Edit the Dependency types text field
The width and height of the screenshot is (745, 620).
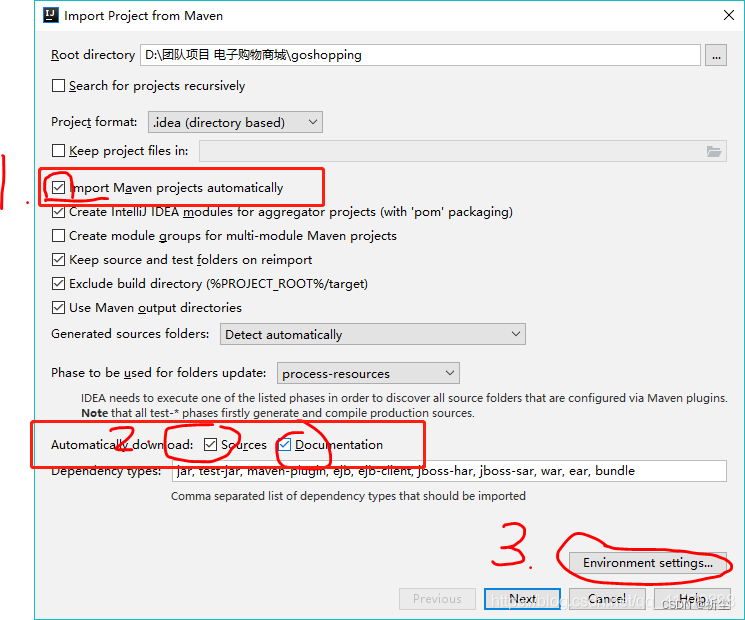tap(449, 471)
